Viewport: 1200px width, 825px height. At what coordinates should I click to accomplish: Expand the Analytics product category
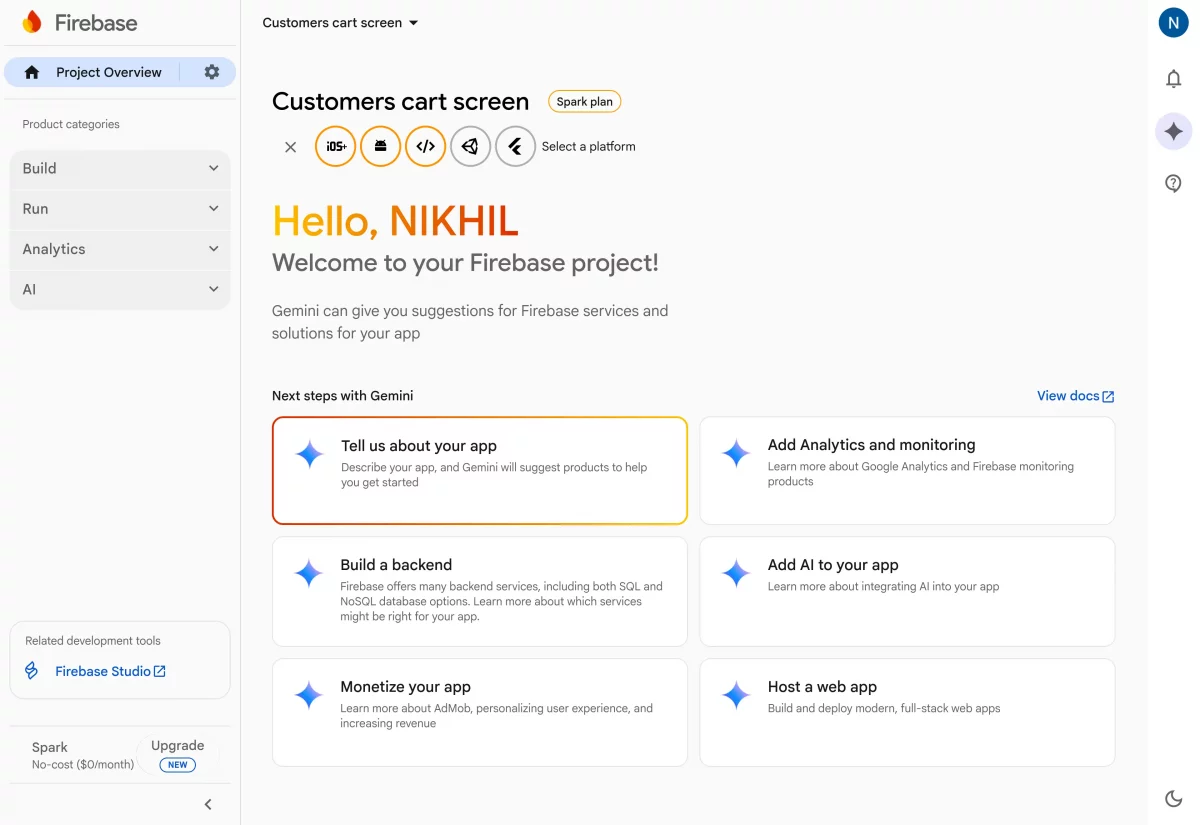tap(120, 249)
